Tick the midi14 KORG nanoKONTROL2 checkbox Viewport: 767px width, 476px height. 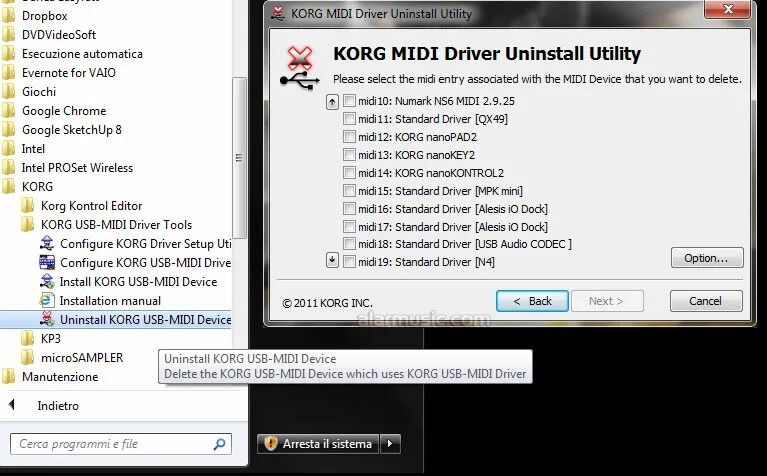[349, 173]
